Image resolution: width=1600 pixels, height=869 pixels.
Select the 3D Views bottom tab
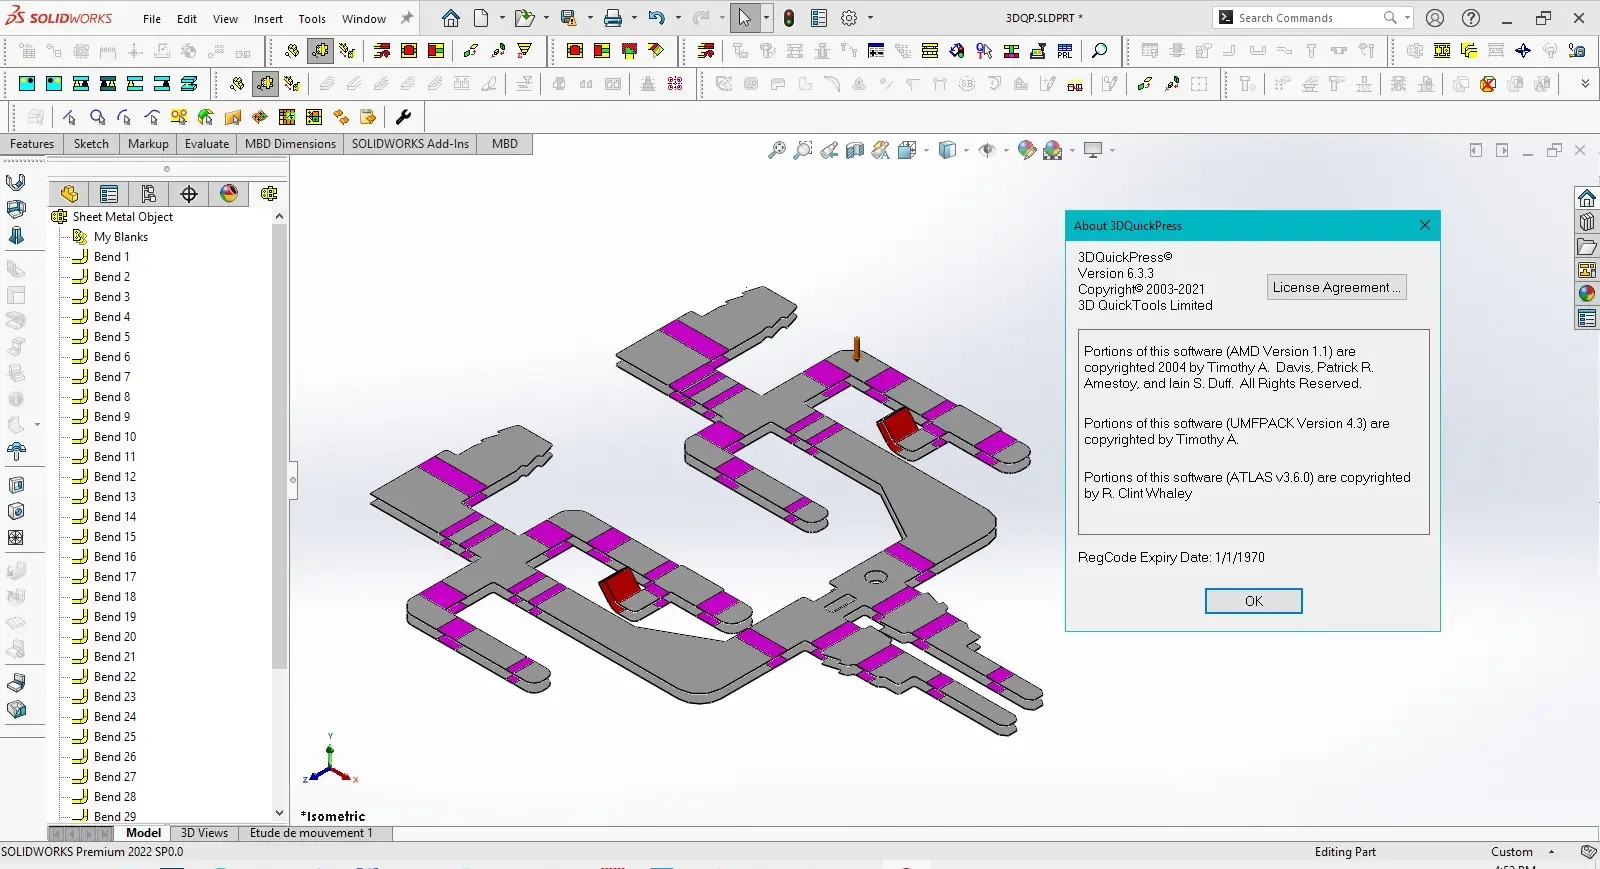pos(204,833)
